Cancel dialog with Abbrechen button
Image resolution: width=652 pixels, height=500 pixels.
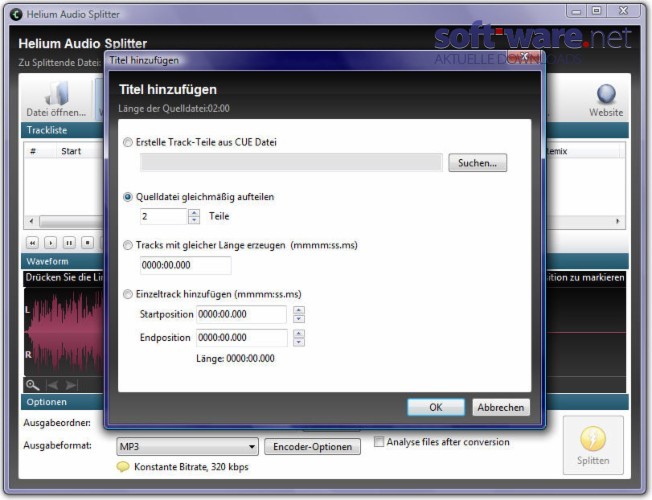coord(501,407)
